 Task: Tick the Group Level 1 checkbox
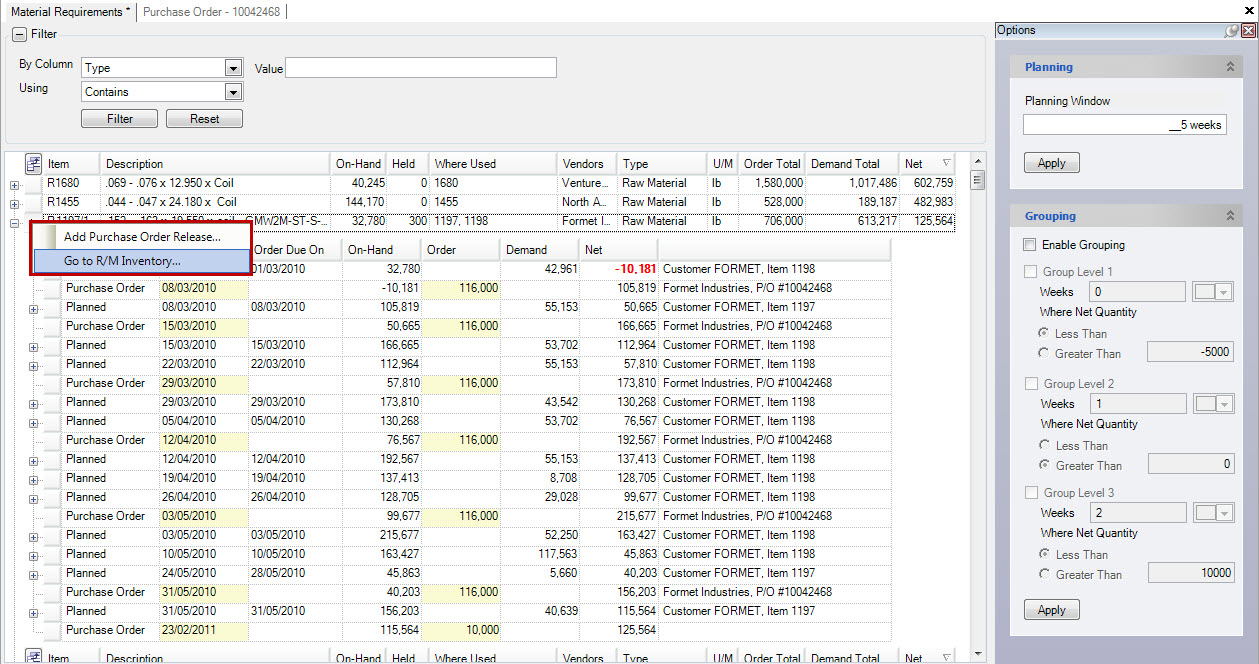coord(1030,272)
